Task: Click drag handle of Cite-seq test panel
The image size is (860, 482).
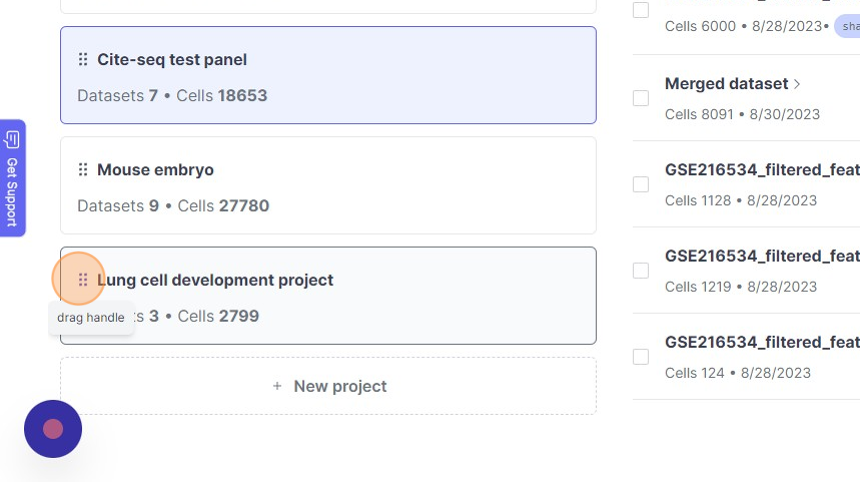Action: point(83,60)
